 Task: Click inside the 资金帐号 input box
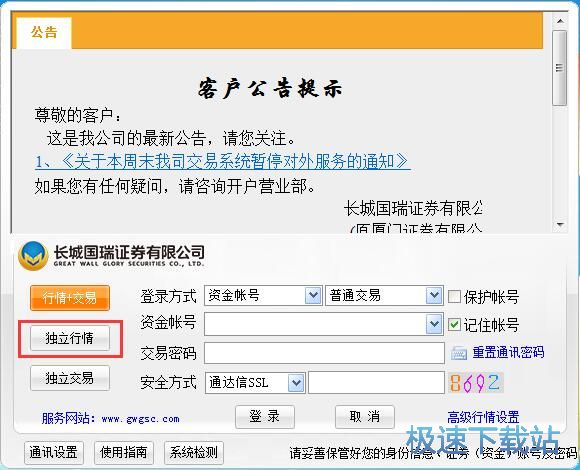tap(315, 324)
